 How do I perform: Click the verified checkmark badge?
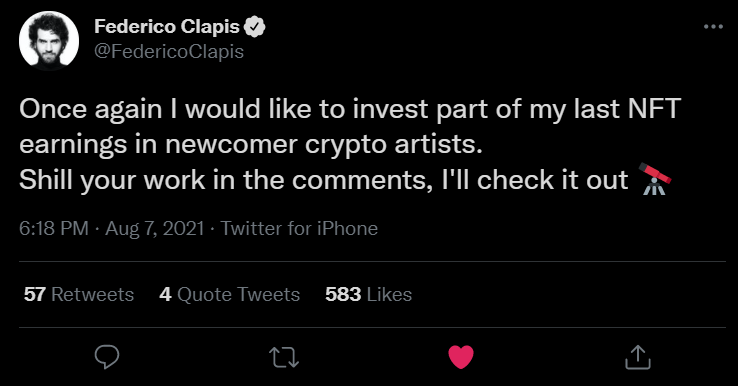pyautogui.click(x=255, y=27)
